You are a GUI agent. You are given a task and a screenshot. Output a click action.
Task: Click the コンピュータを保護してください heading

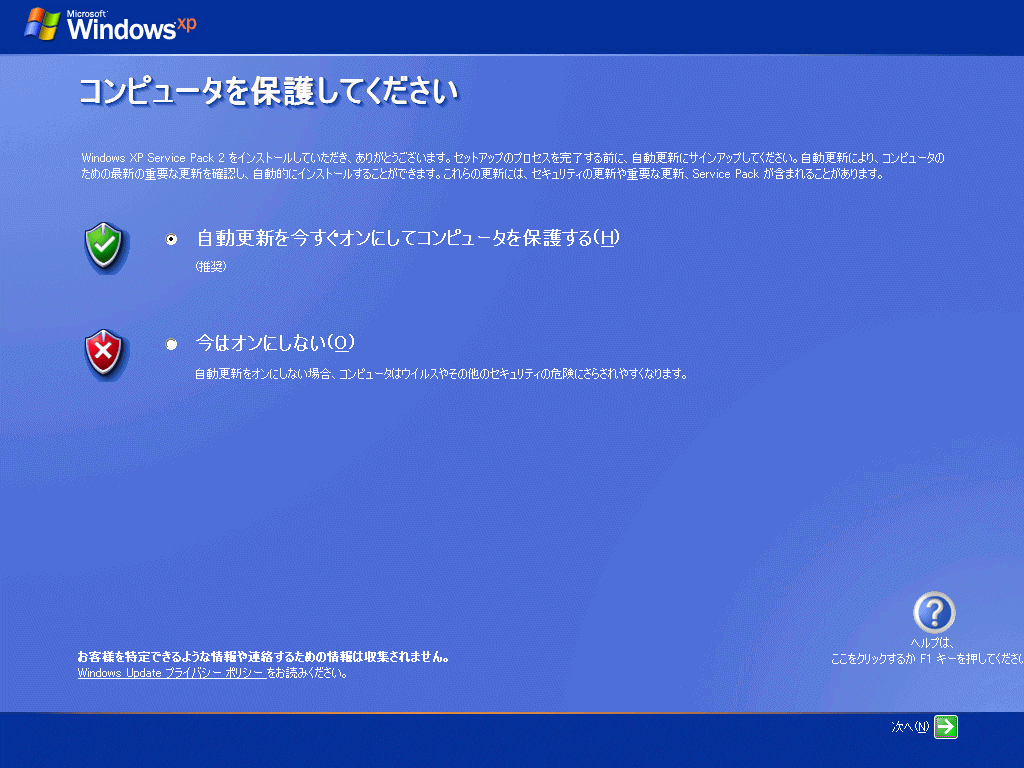[x=268, y=92]
